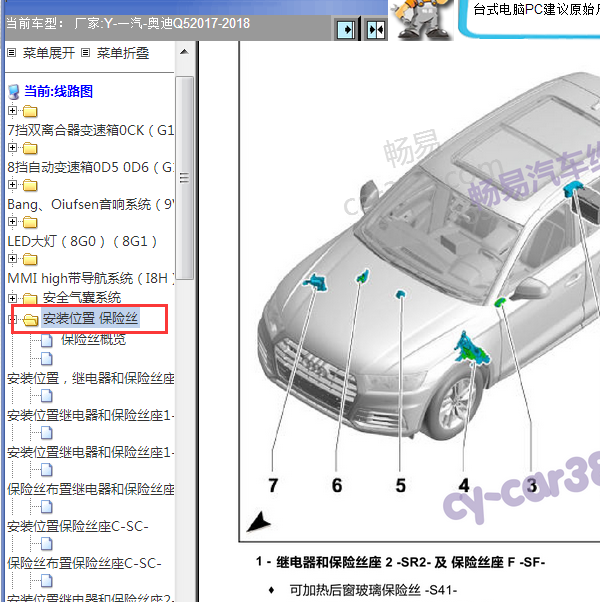Image resolution: width=600 pixels, height=602 pixels.
Task: Collapse the 安装位置 保险丝 folder
Action: tap(12, 319)
